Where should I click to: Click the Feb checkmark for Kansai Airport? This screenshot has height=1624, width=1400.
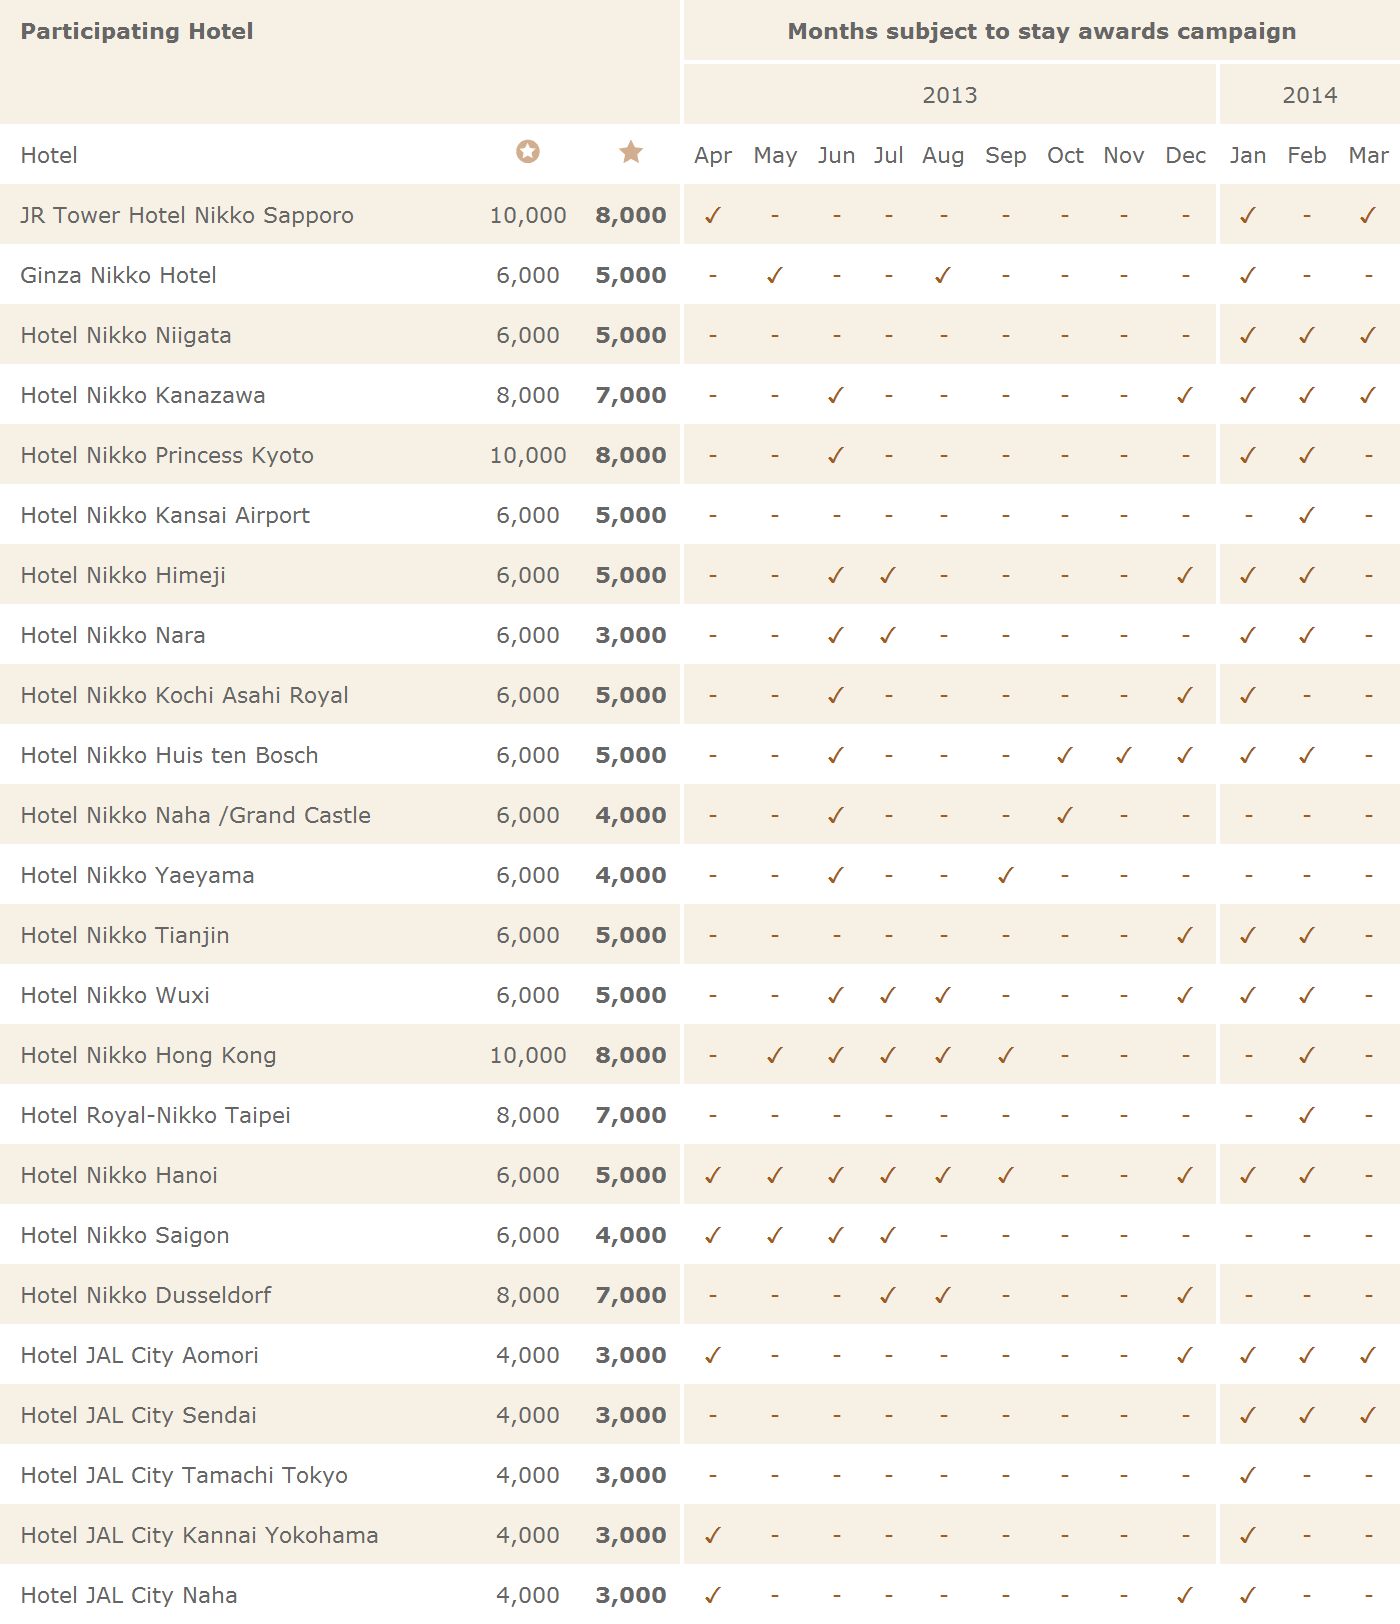click(x=1307, y=515)
